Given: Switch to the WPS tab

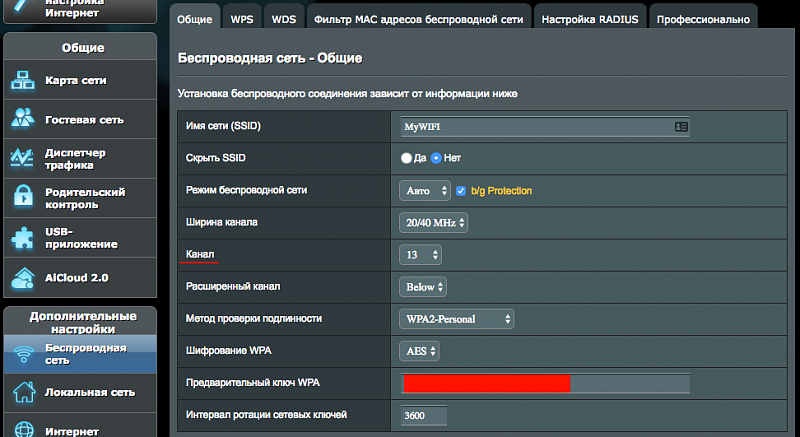Looking at the screenshot, I should [241, 18].
